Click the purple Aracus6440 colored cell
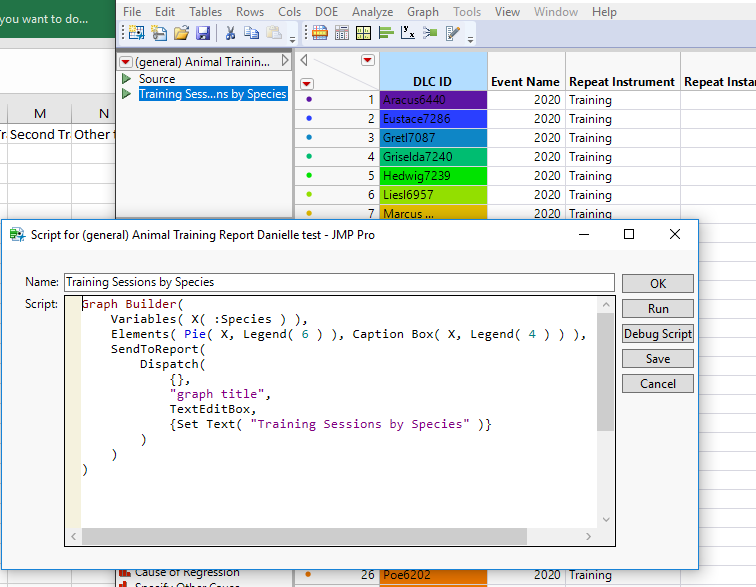Screen dimensions: 756x587 coord(433,100)
